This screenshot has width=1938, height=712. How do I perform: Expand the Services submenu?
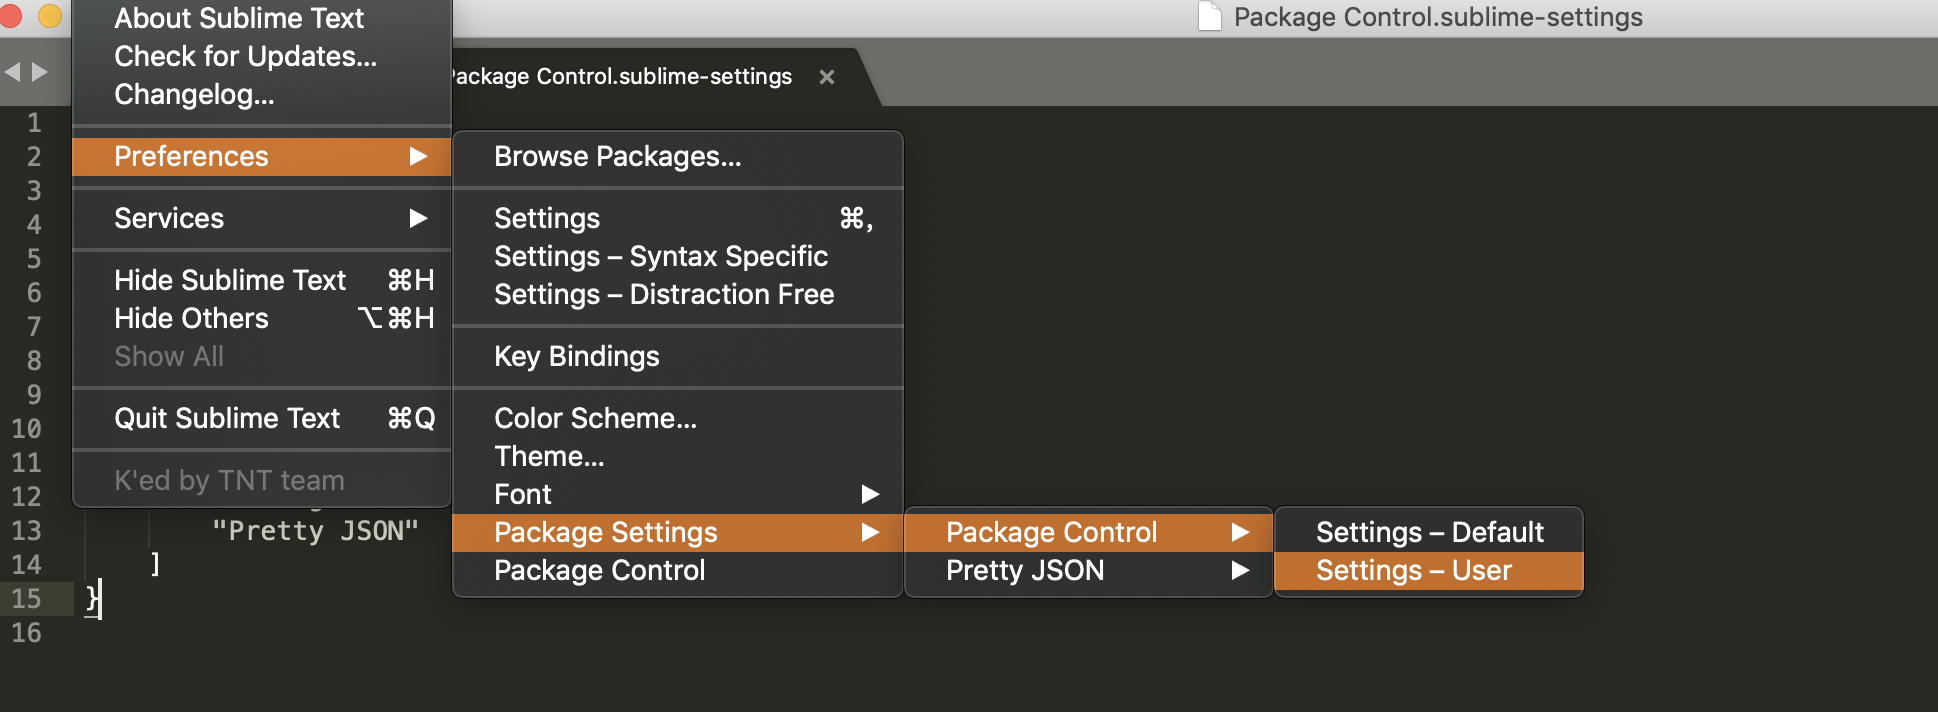point(262,218)
